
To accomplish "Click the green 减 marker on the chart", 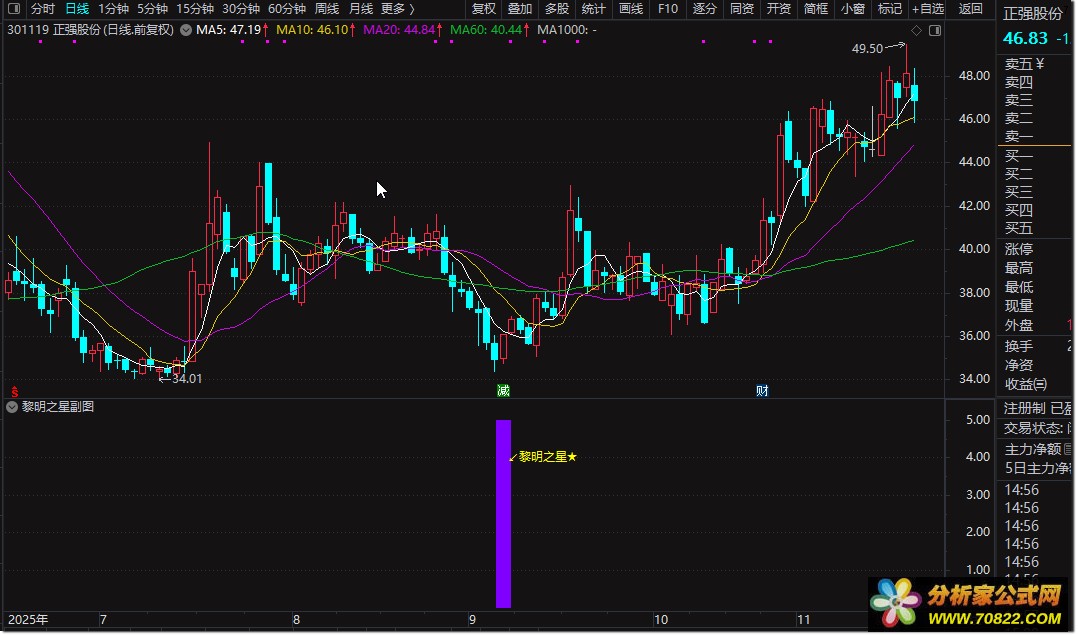I will coord(503,390).
